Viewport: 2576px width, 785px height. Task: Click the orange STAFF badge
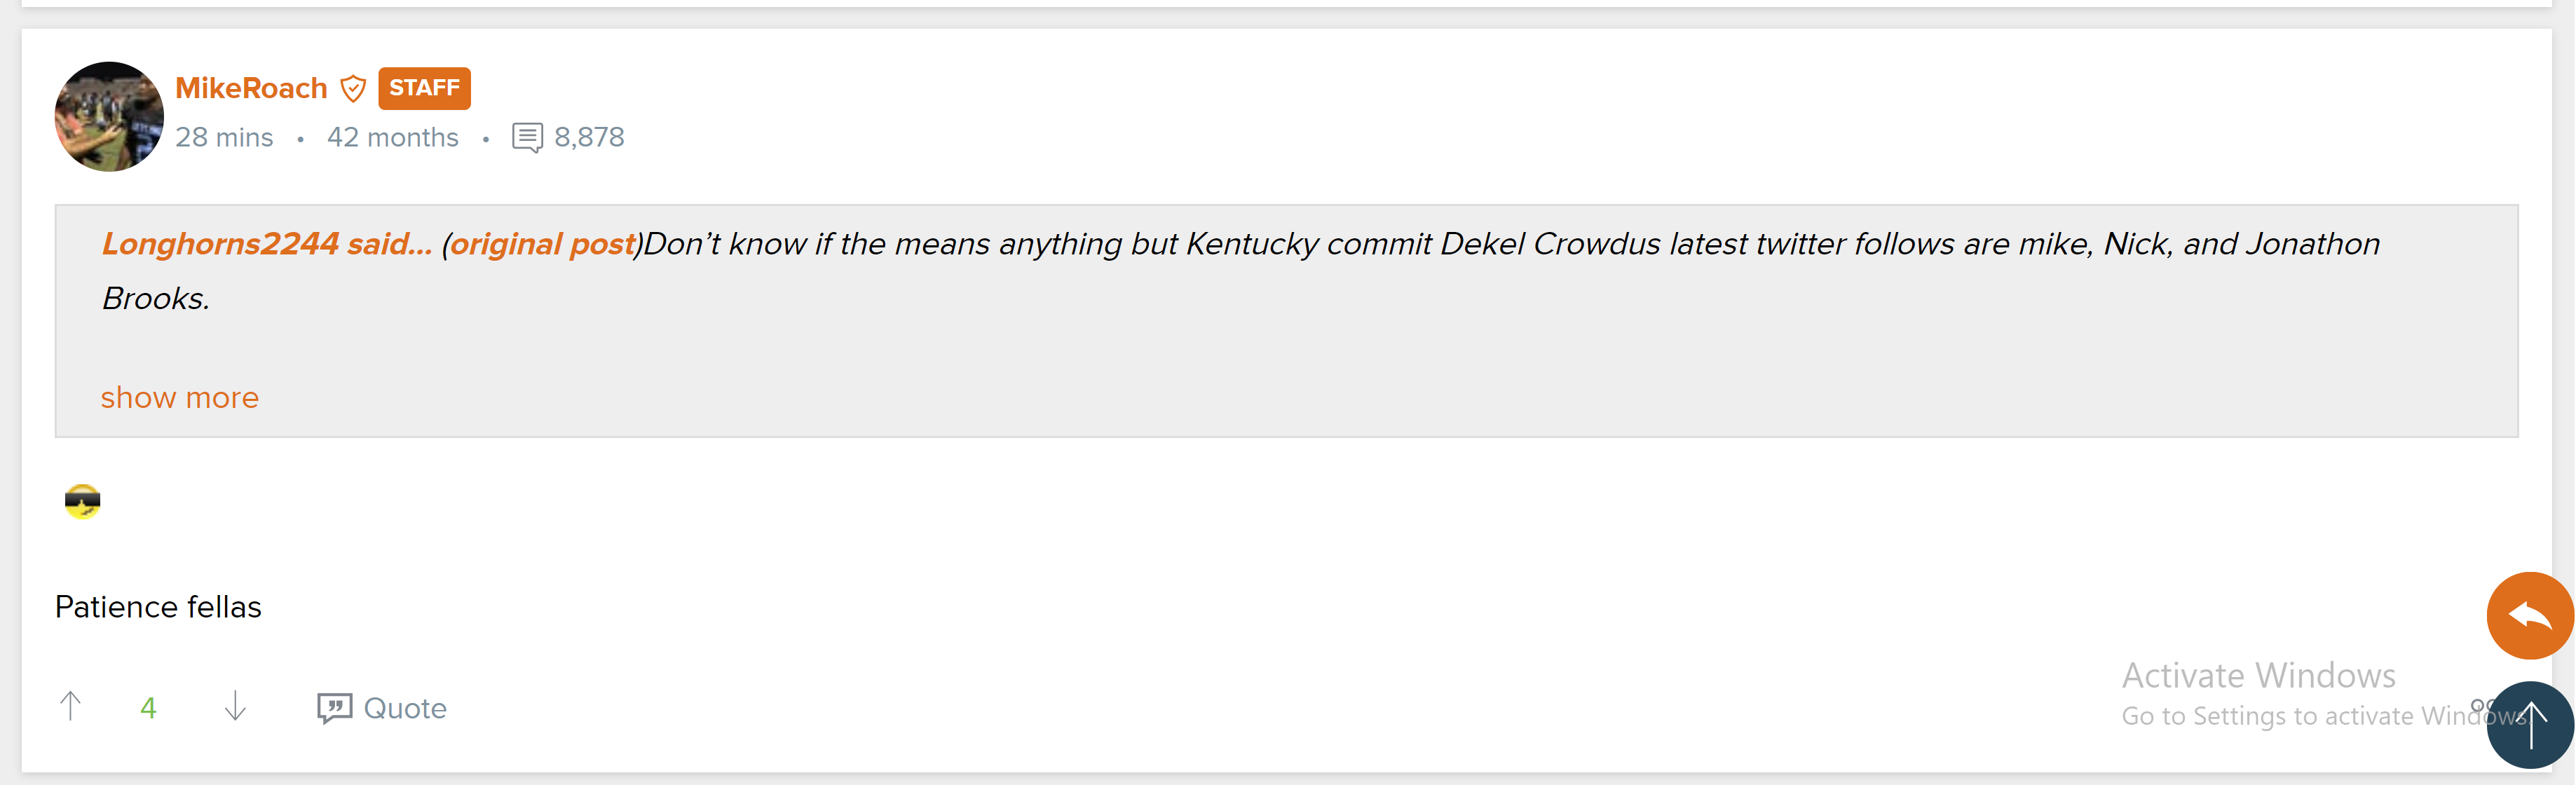pyautogui.click(x=424, y=88)
